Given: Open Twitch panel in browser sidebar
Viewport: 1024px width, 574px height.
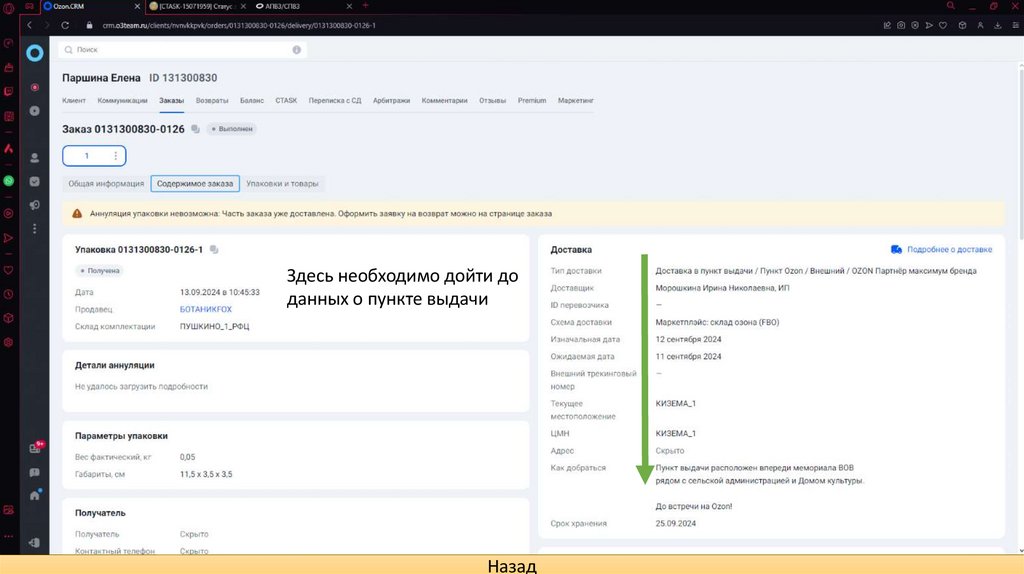Looking at the screenshot, I should click(x=8, y=91).
